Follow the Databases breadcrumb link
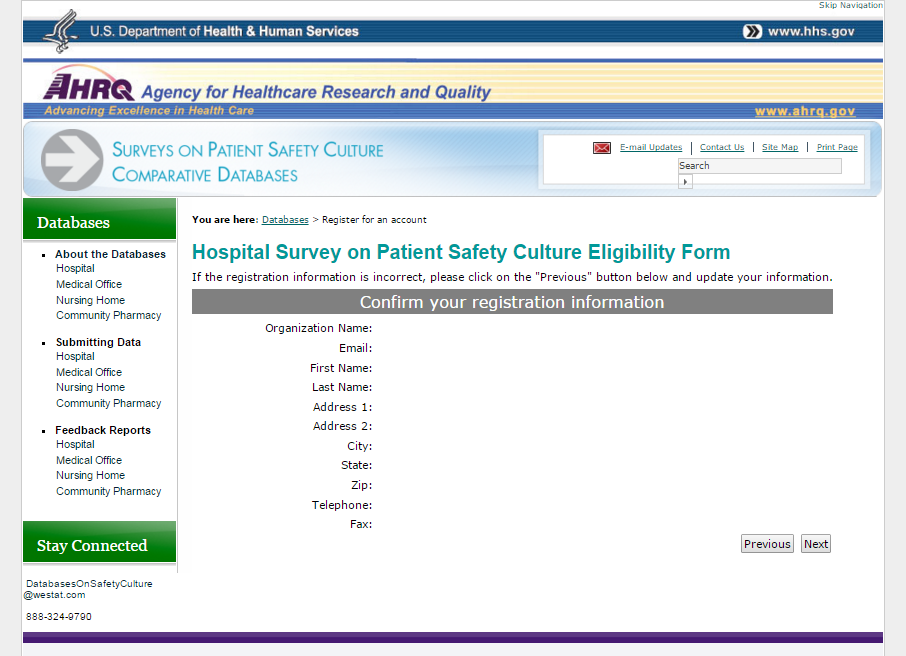Viewport: 906px width, 656px height. pyautogui.click(x=285, y=220)
